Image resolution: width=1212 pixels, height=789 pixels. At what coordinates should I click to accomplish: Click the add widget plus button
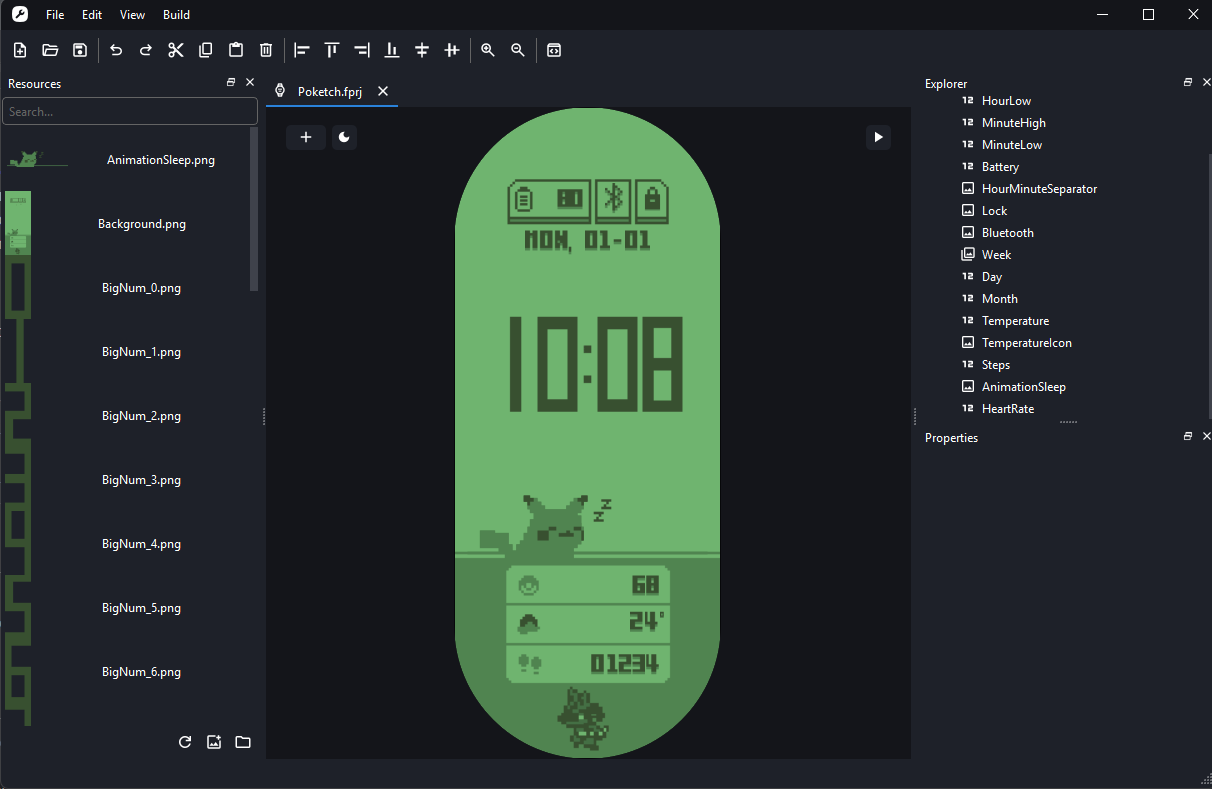pos(306,137)
